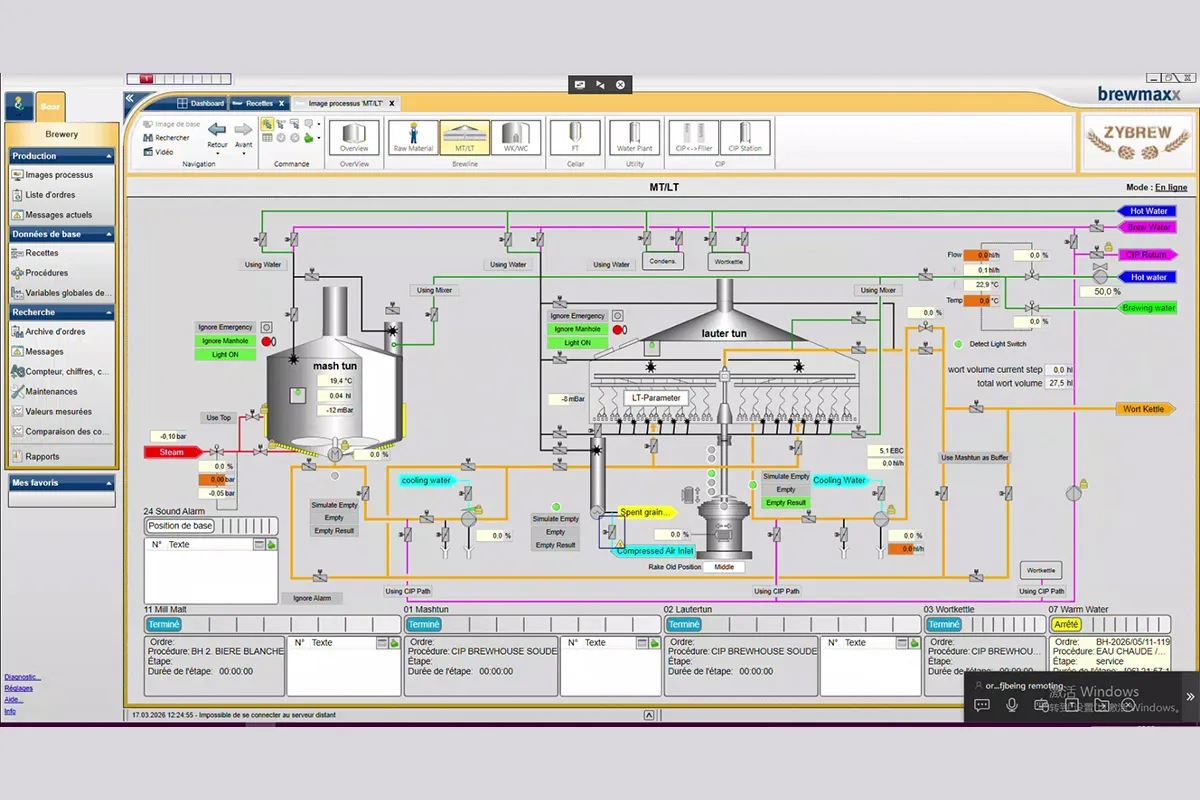Click the Spent grain yellow label
1200x800 pixels.
click(x=648, y=512)
